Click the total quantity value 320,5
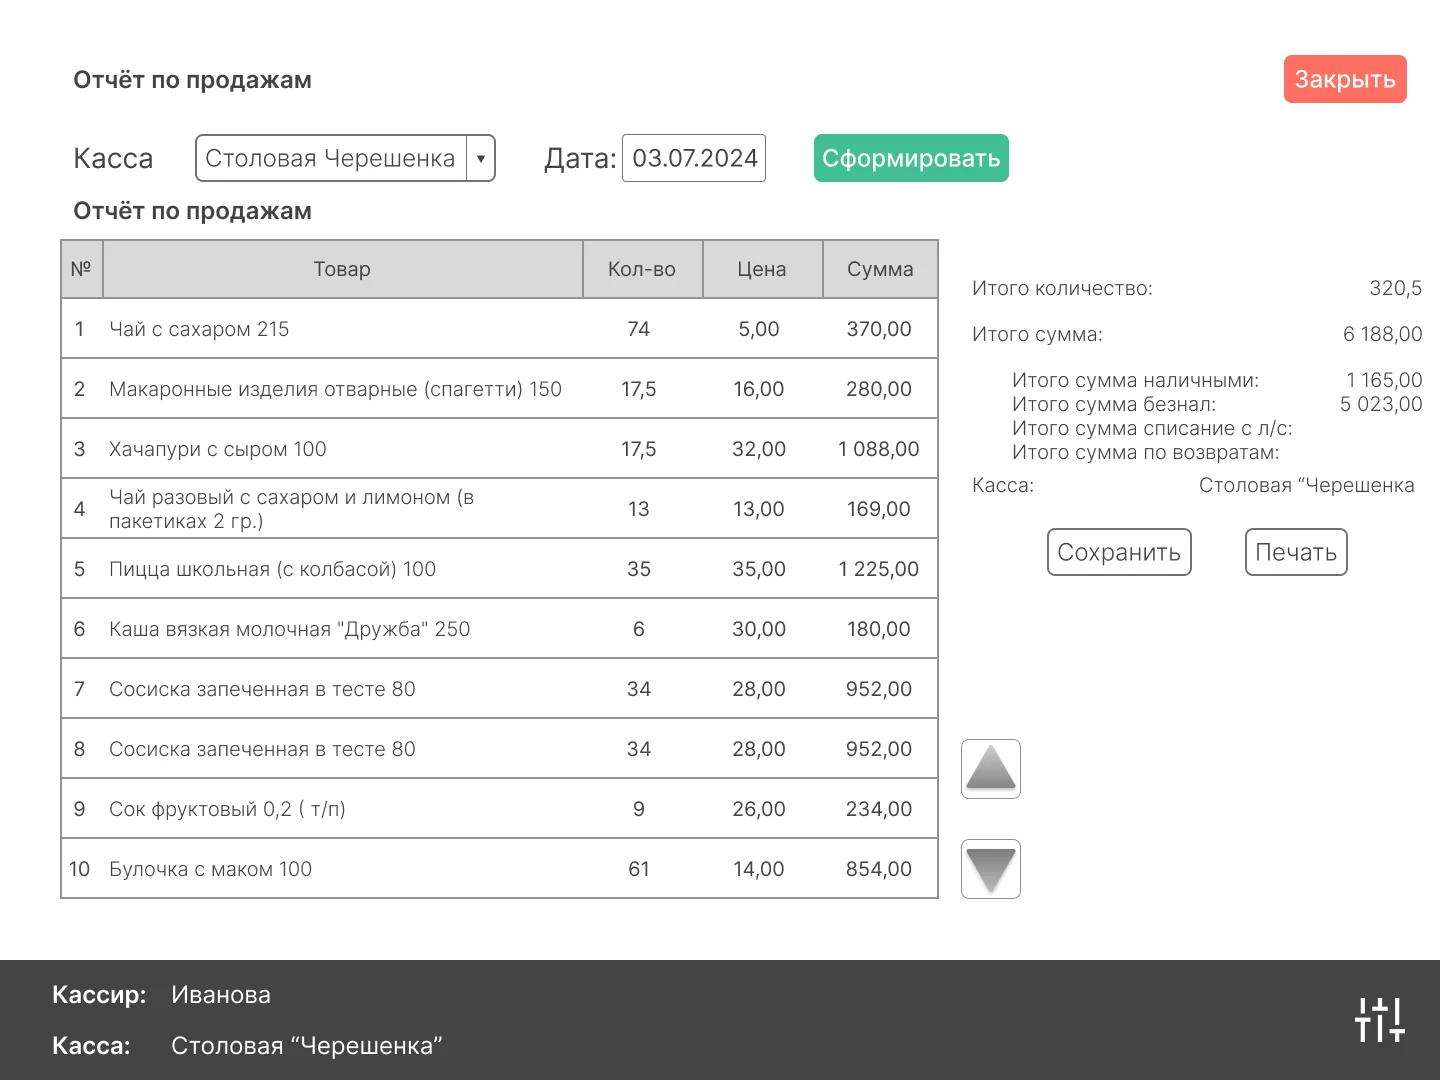The image size is (1440, 1080). pos(1396,288)
